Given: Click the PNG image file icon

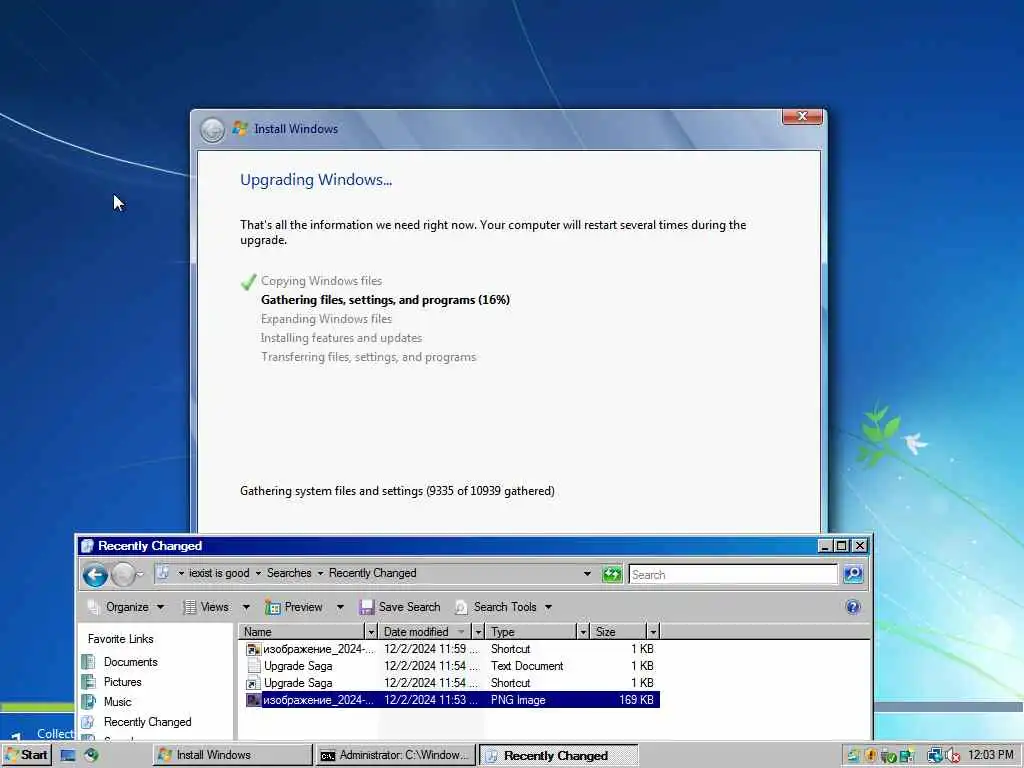Looking at the screenshot, I should point(253,700).
